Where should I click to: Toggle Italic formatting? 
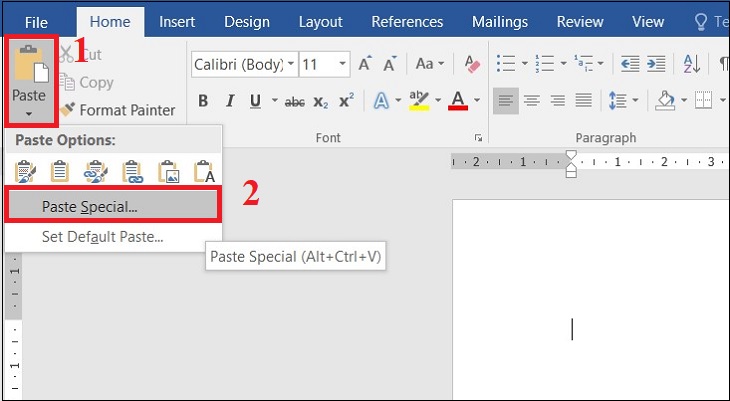pos(229,101)
